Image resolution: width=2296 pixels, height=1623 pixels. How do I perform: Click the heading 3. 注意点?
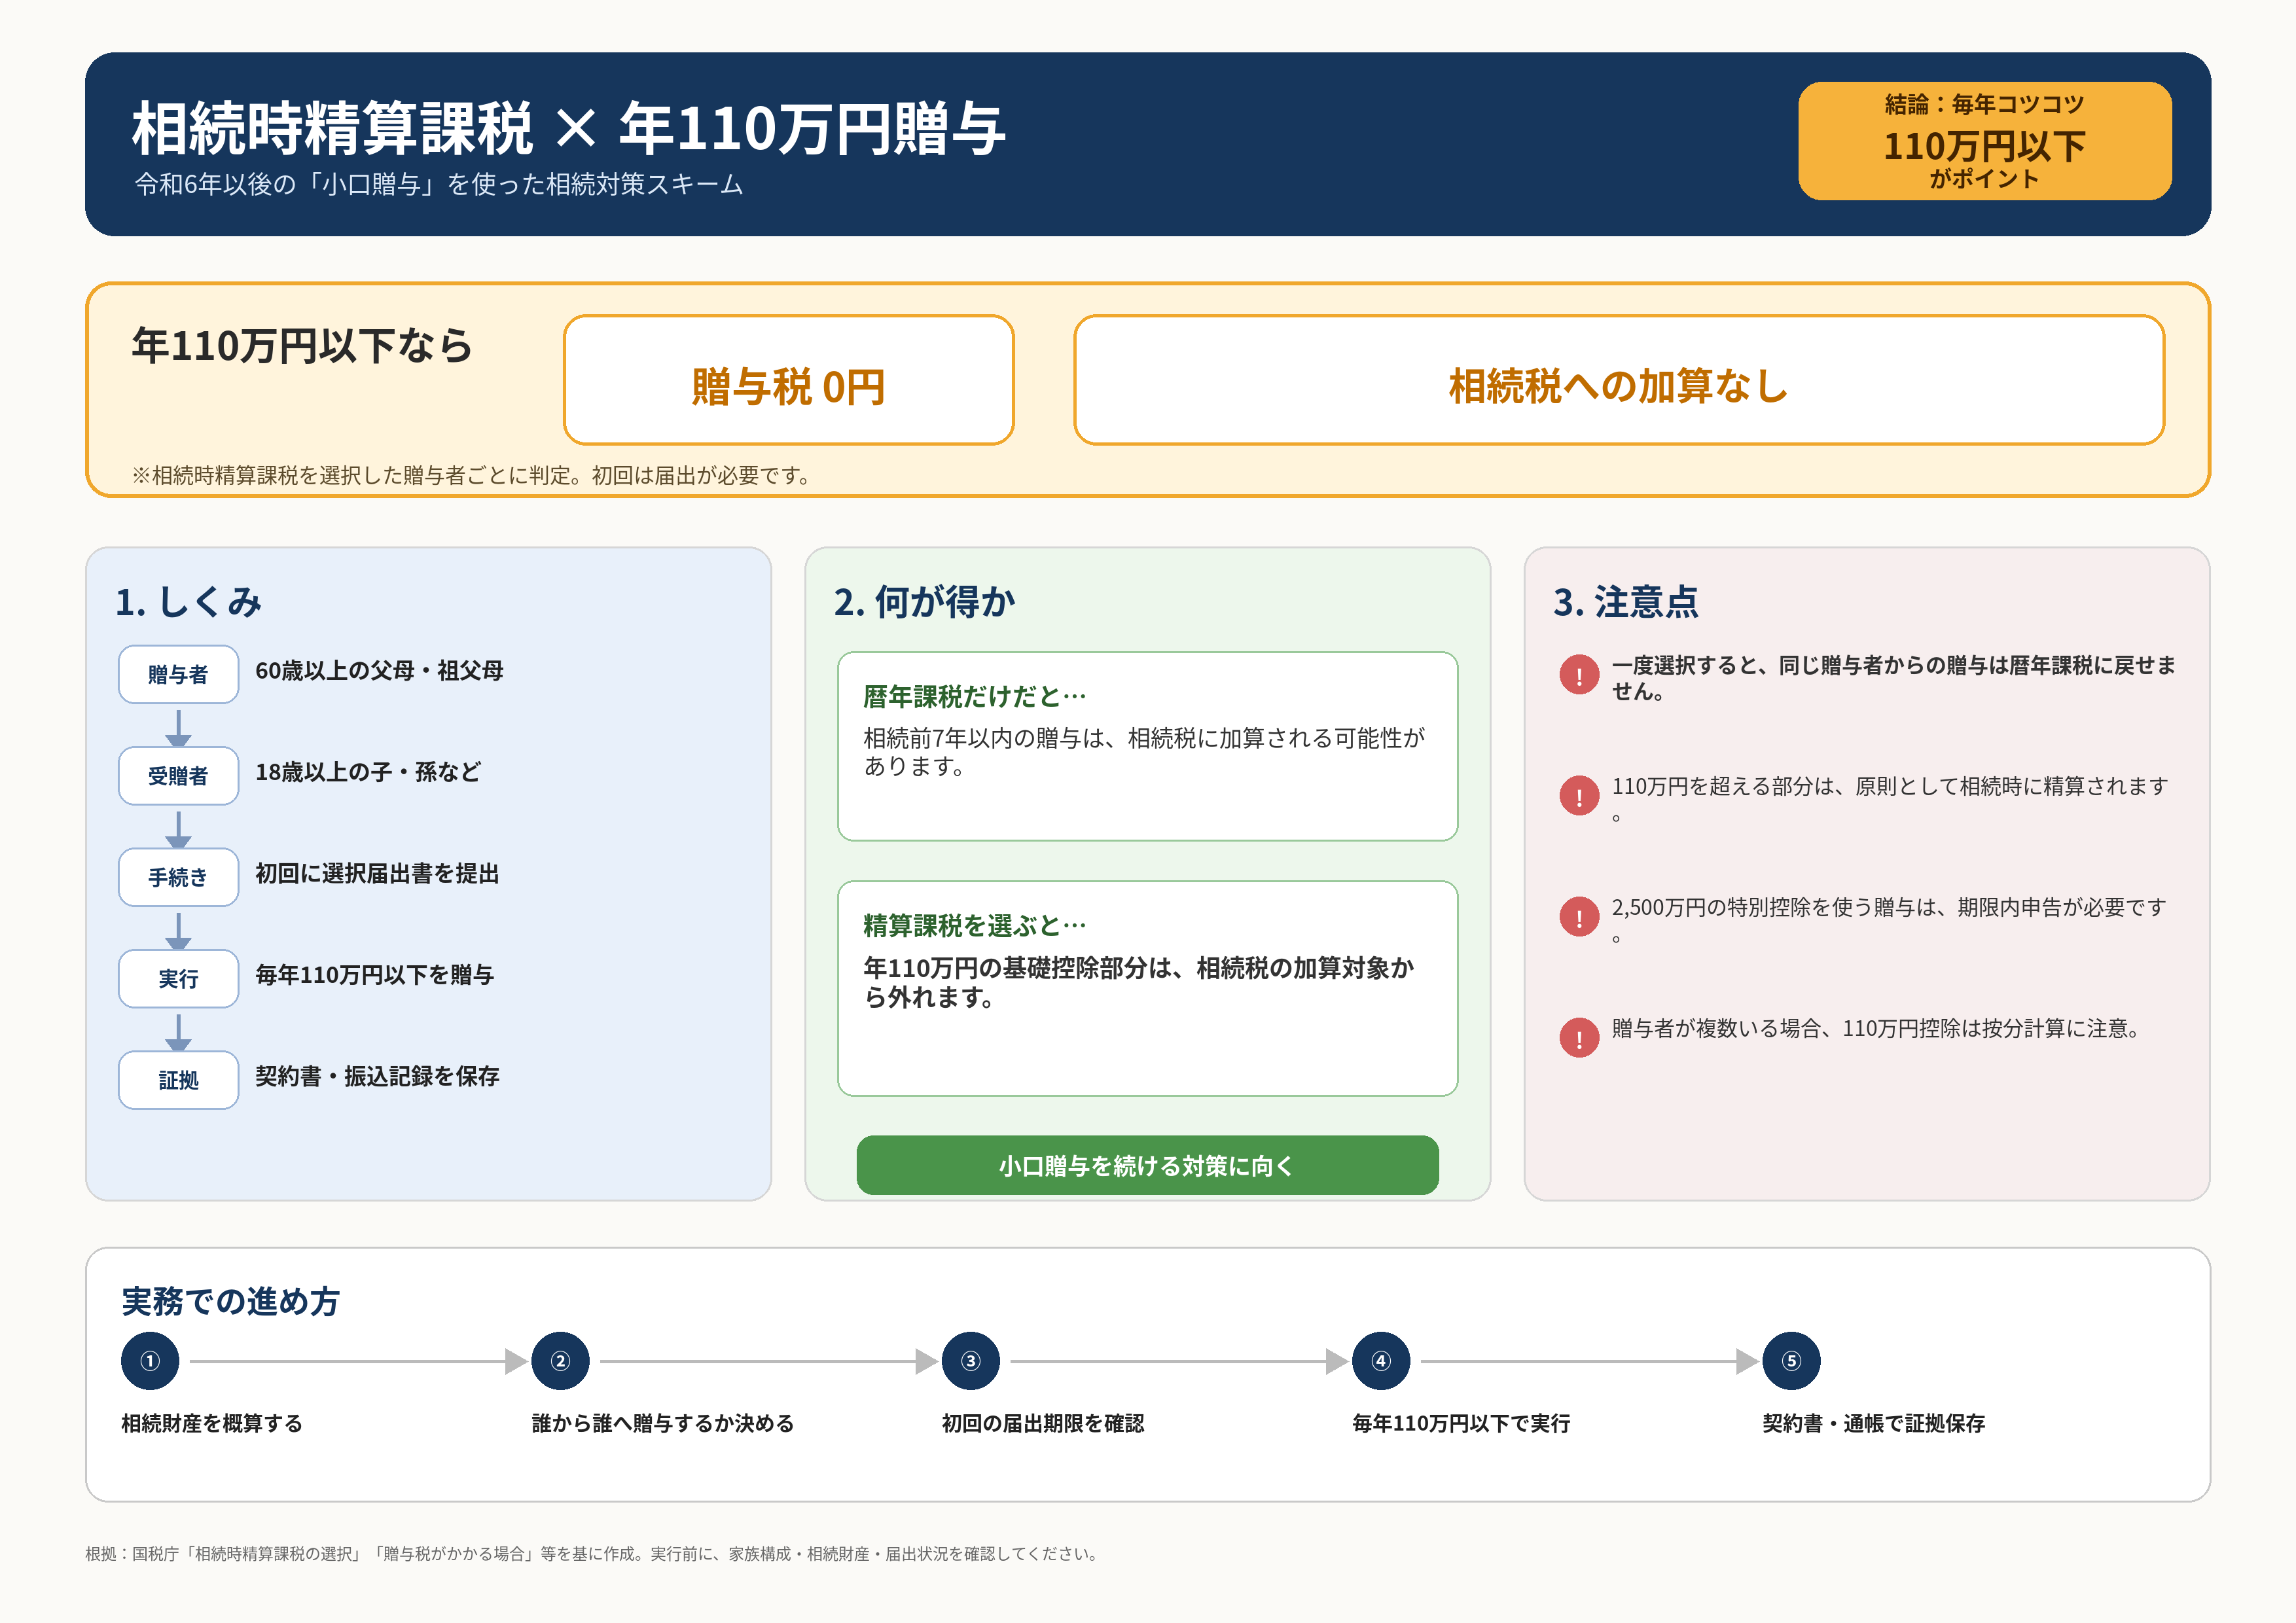[x=1626, y=603]
